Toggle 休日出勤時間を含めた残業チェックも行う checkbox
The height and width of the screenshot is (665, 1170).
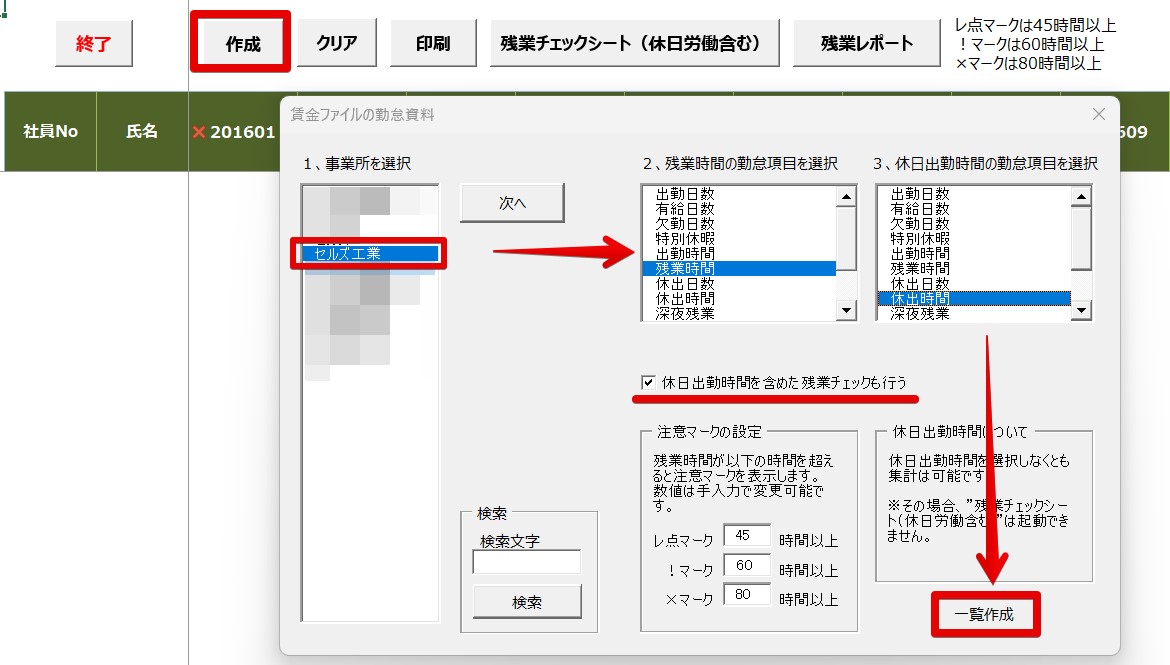pyautogui.click(x=648, y=383)
